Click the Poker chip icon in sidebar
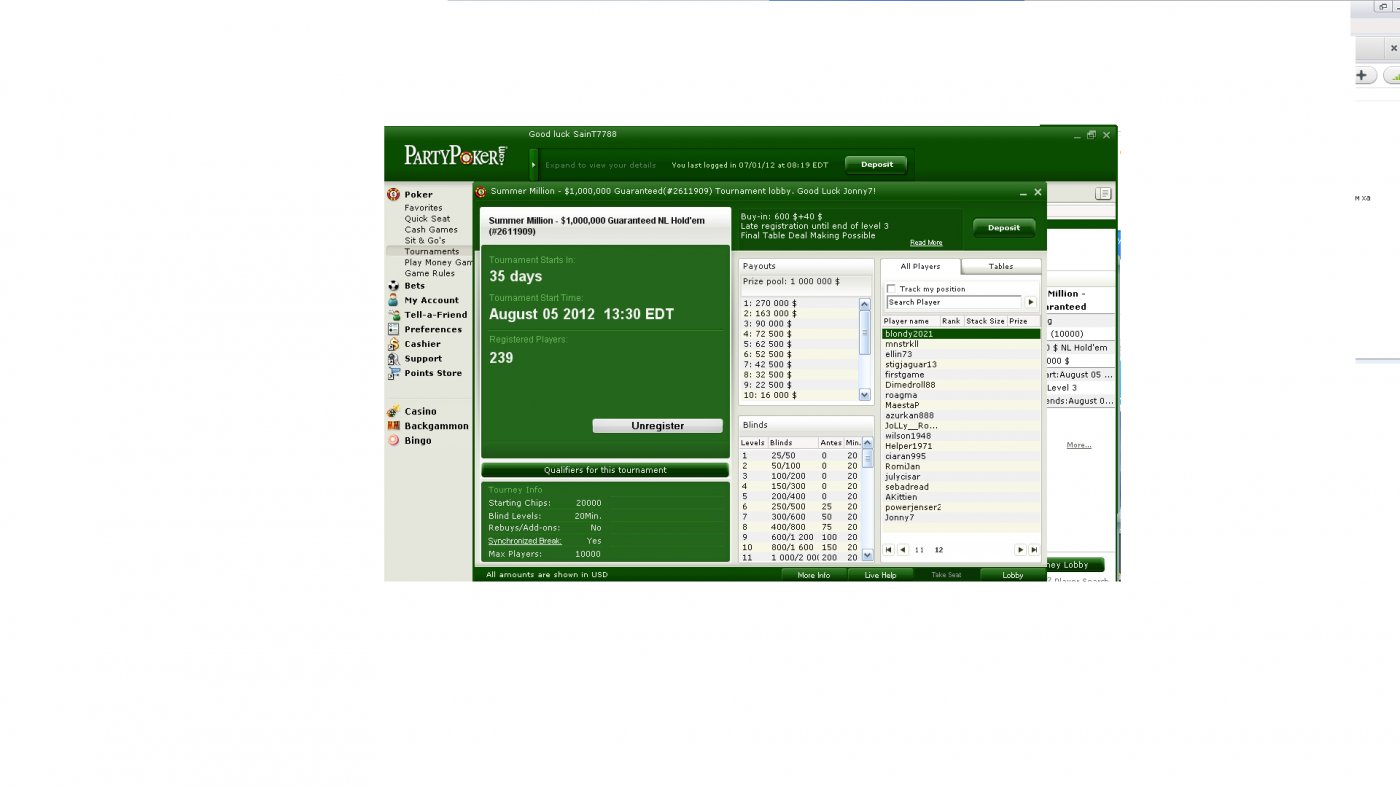Viewport: 1400px width, 787px height. pos(393,195)
